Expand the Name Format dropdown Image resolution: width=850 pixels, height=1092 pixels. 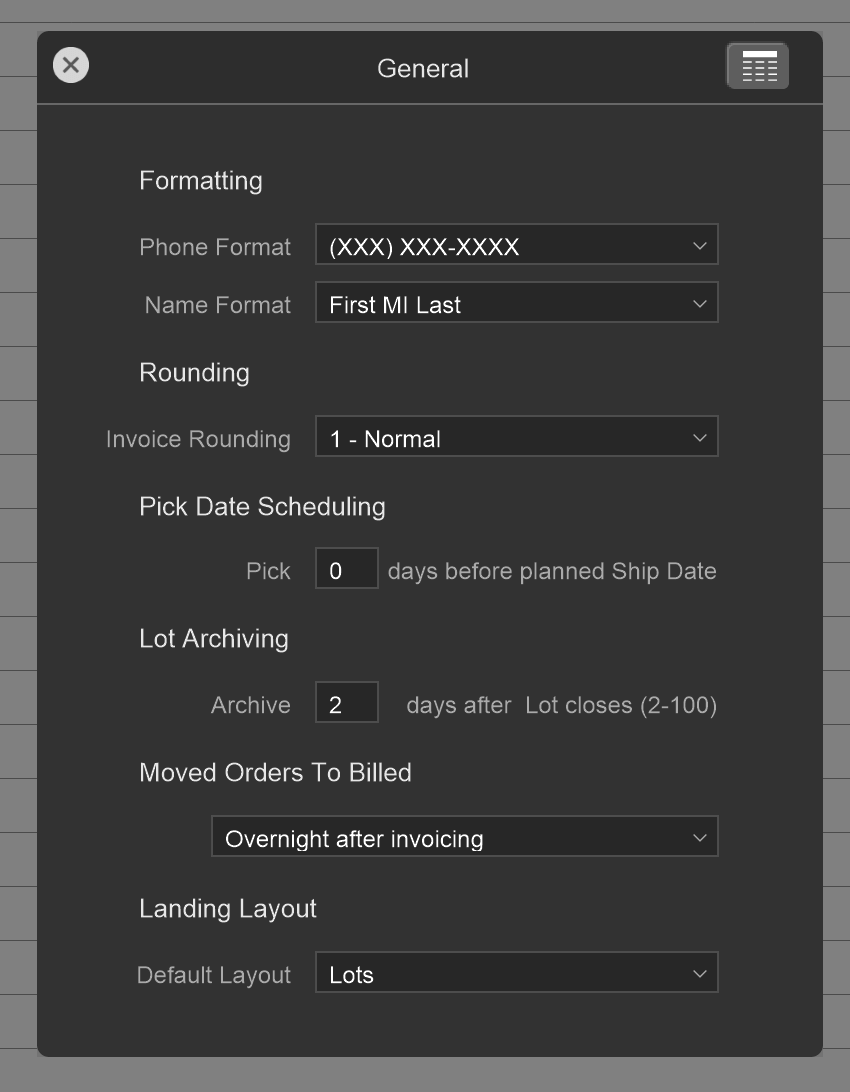tap(516, 303)
